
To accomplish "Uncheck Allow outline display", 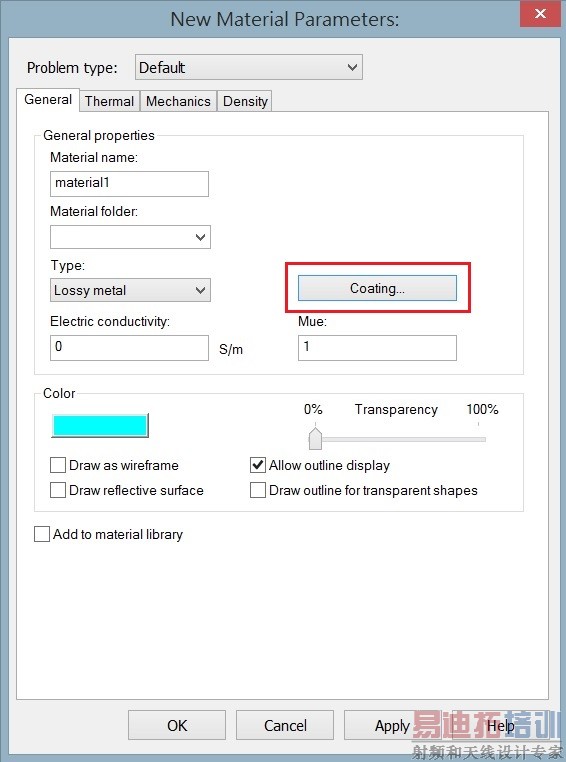I will (x=257, y=465).
